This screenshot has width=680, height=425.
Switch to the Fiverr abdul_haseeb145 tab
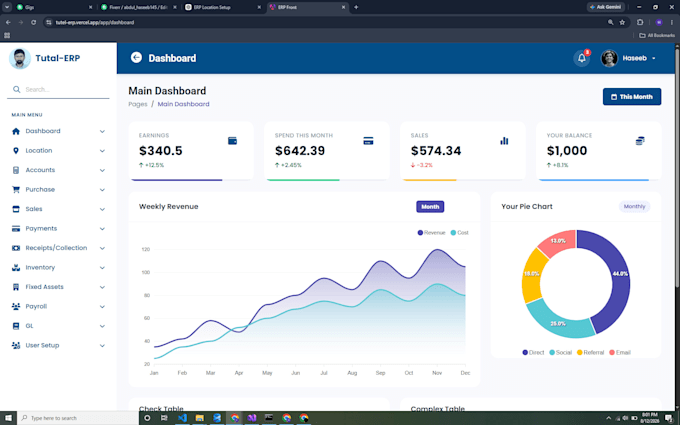pos(139,7)
